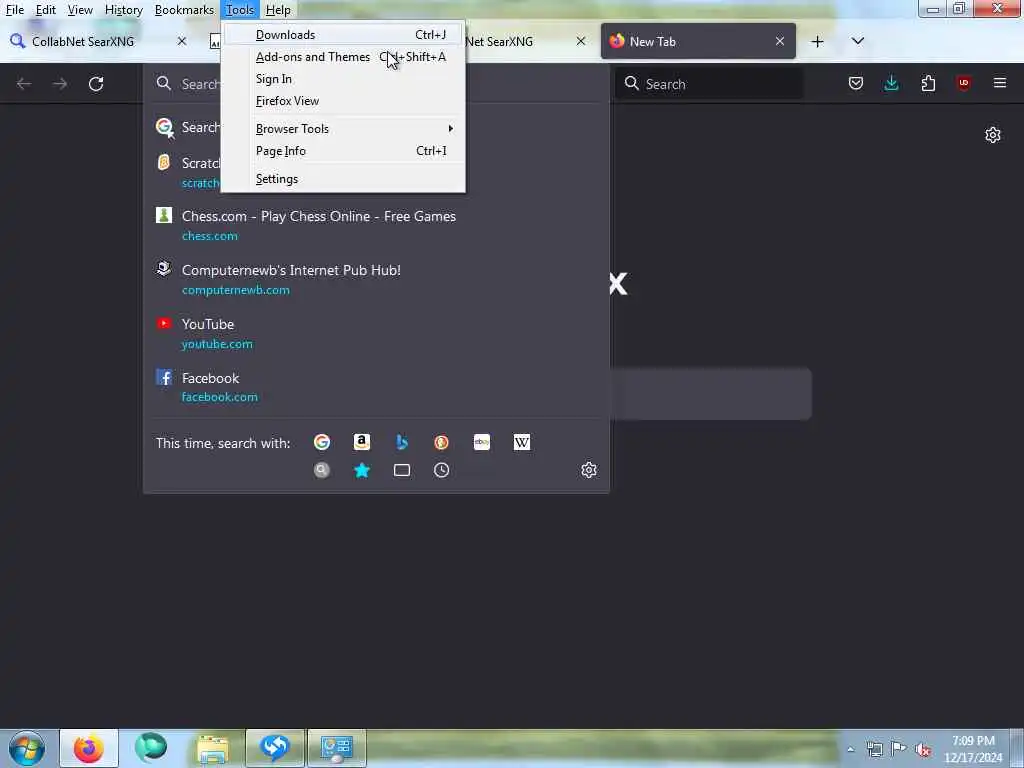Search History via the clock icon
This screenshot has height=768, width=1024.
tap(441, 470)
